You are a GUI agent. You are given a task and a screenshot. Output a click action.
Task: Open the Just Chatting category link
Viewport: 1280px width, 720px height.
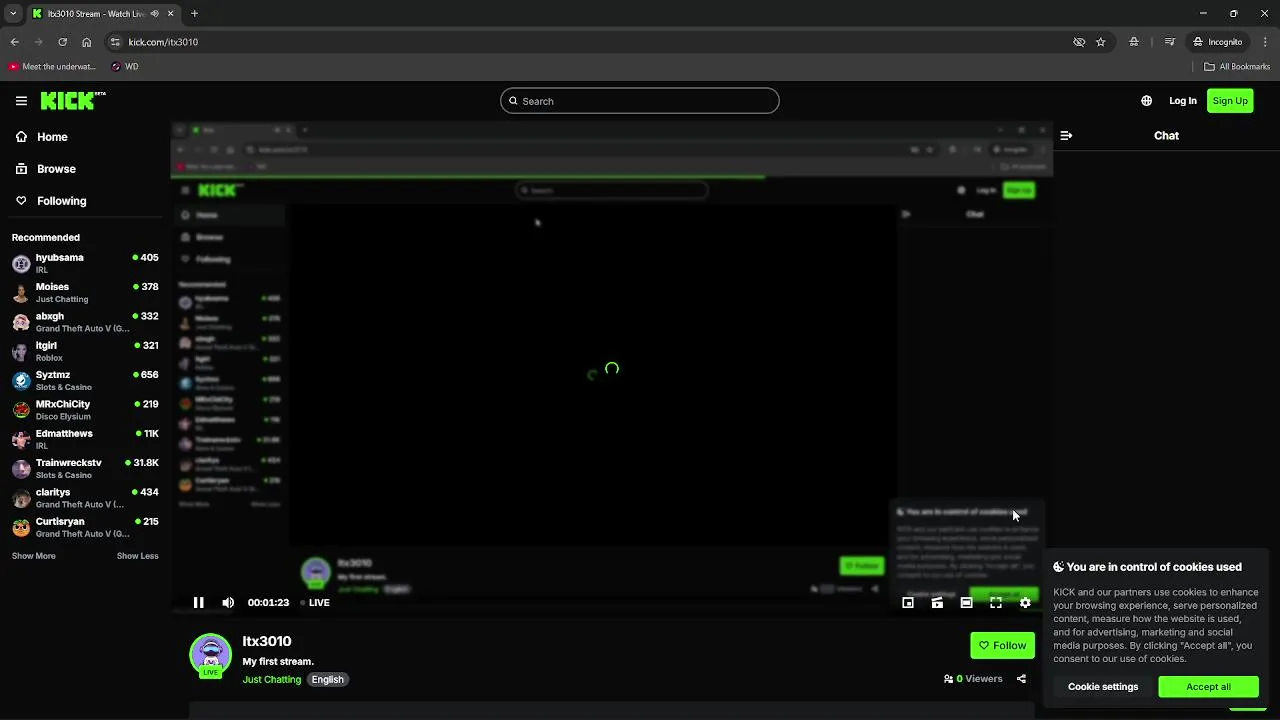[x=271, y=679]
